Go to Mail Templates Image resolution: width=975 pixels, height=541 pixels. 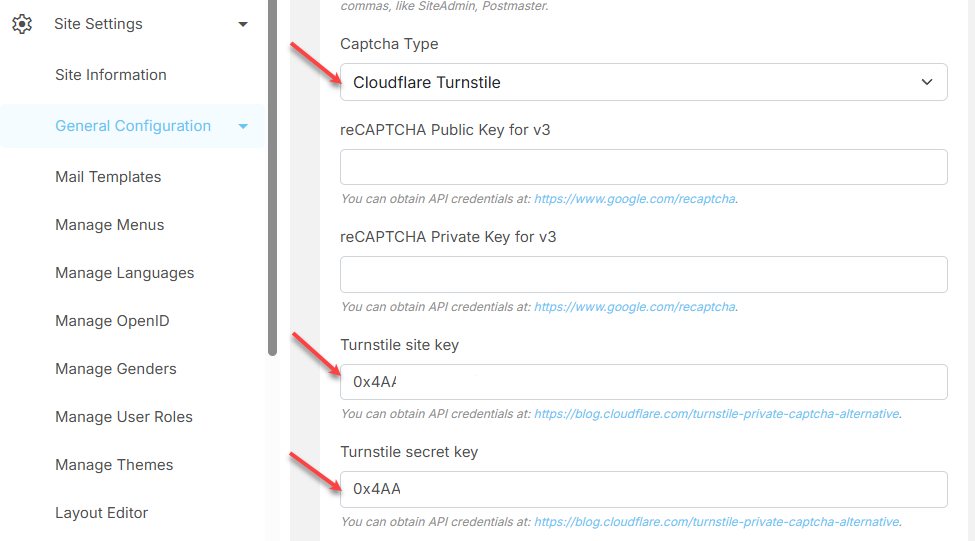tap(108, 177)
